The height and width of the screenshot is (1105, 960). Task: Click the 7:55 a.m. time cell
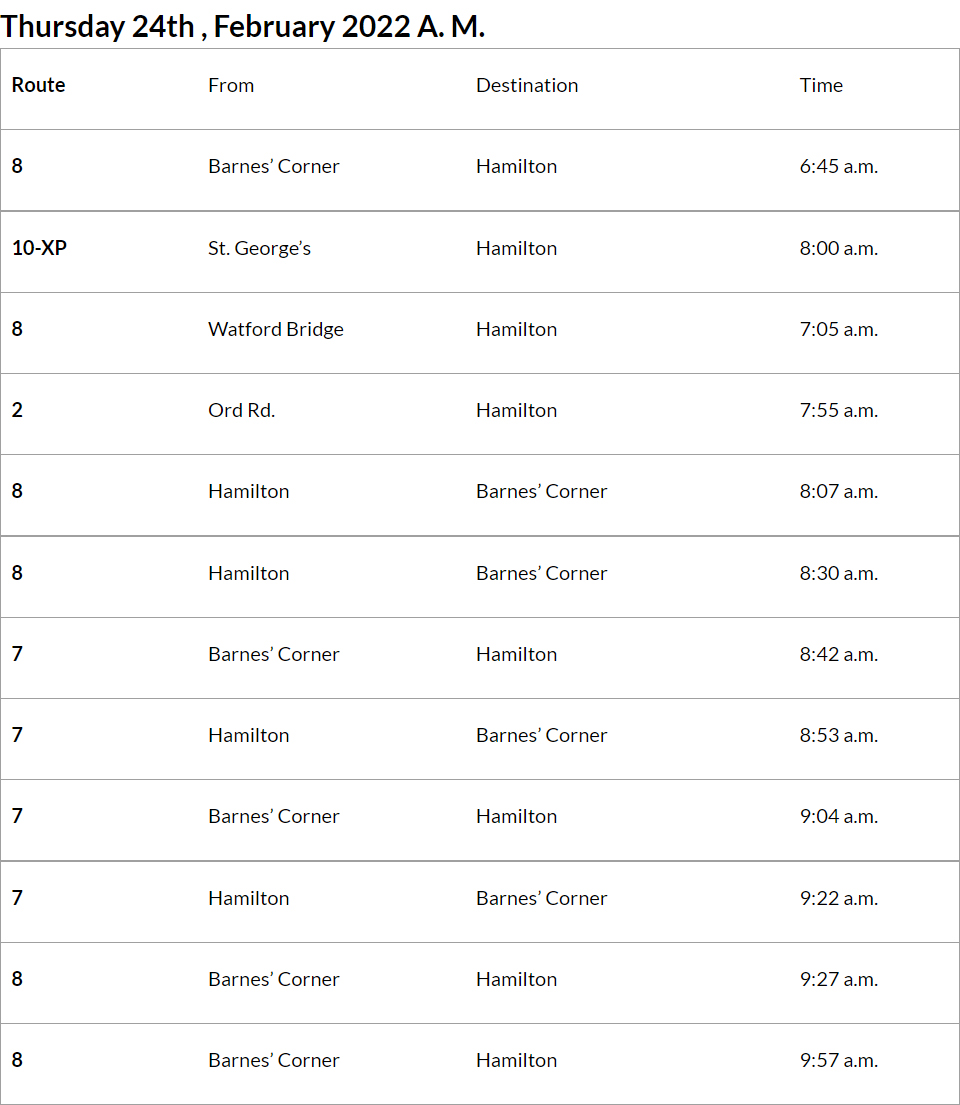point(838,410)
